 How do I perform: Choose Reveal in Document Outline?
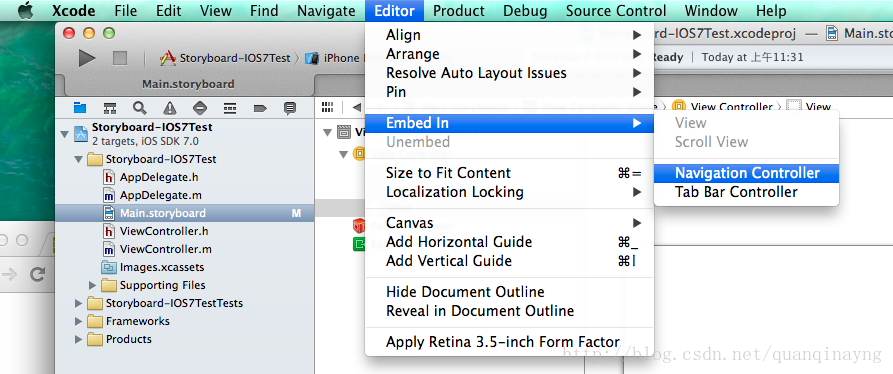point(509,311)
